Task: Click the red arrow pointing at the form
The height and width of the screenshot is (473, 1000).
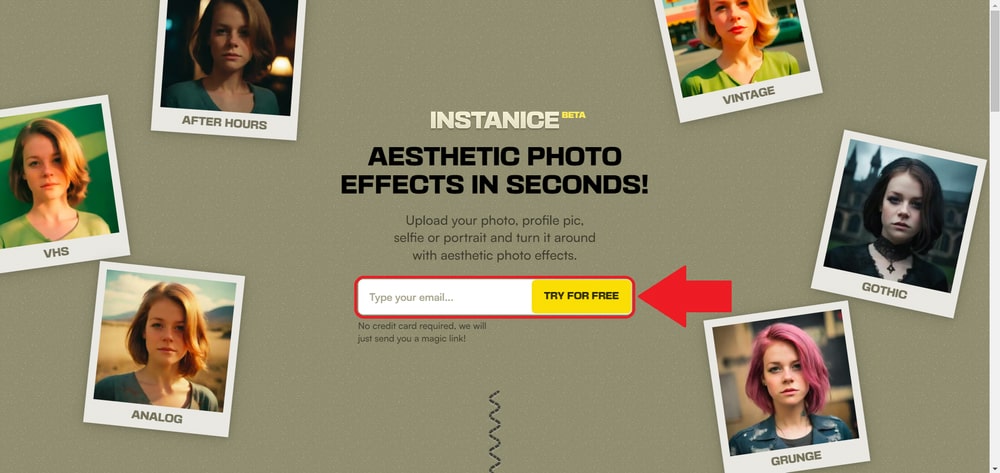Action: click(x=685, y=296)
